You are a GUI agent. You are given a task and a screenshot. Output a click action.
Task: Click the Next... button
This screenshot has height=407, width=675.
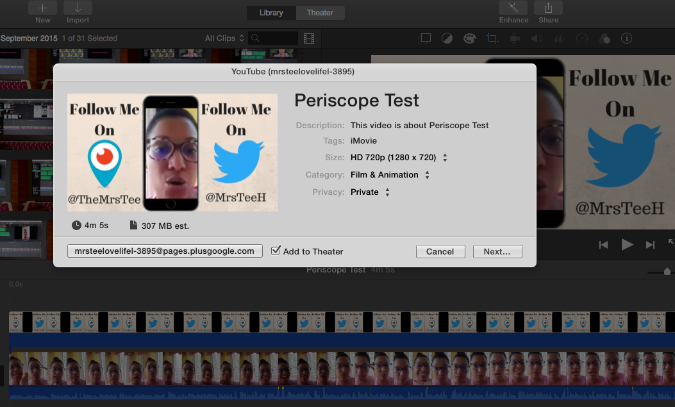pyautogui.click(x=498, y=252)
